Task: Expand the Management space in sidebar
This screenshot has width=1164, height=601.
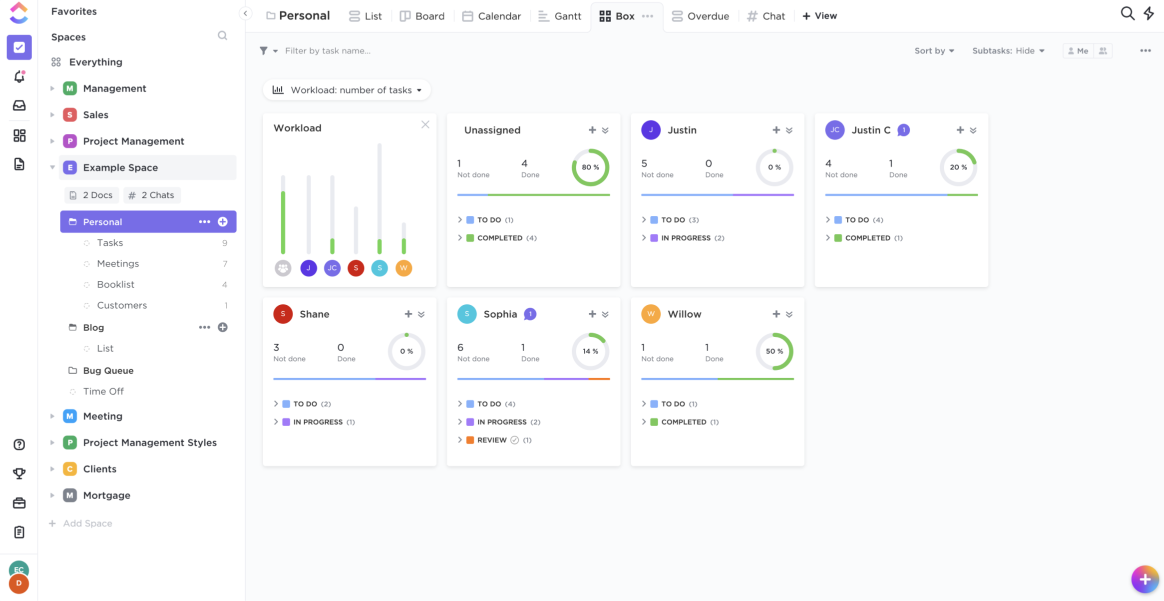Action: 52,89
